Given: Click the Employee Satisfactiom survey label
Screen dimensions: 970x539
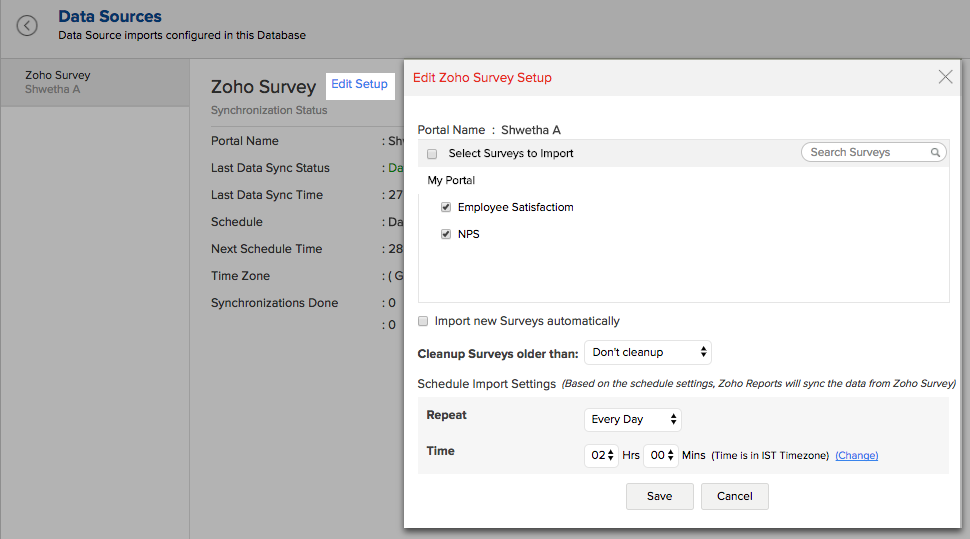Looking at the screenshot, I should coord(515,207).
